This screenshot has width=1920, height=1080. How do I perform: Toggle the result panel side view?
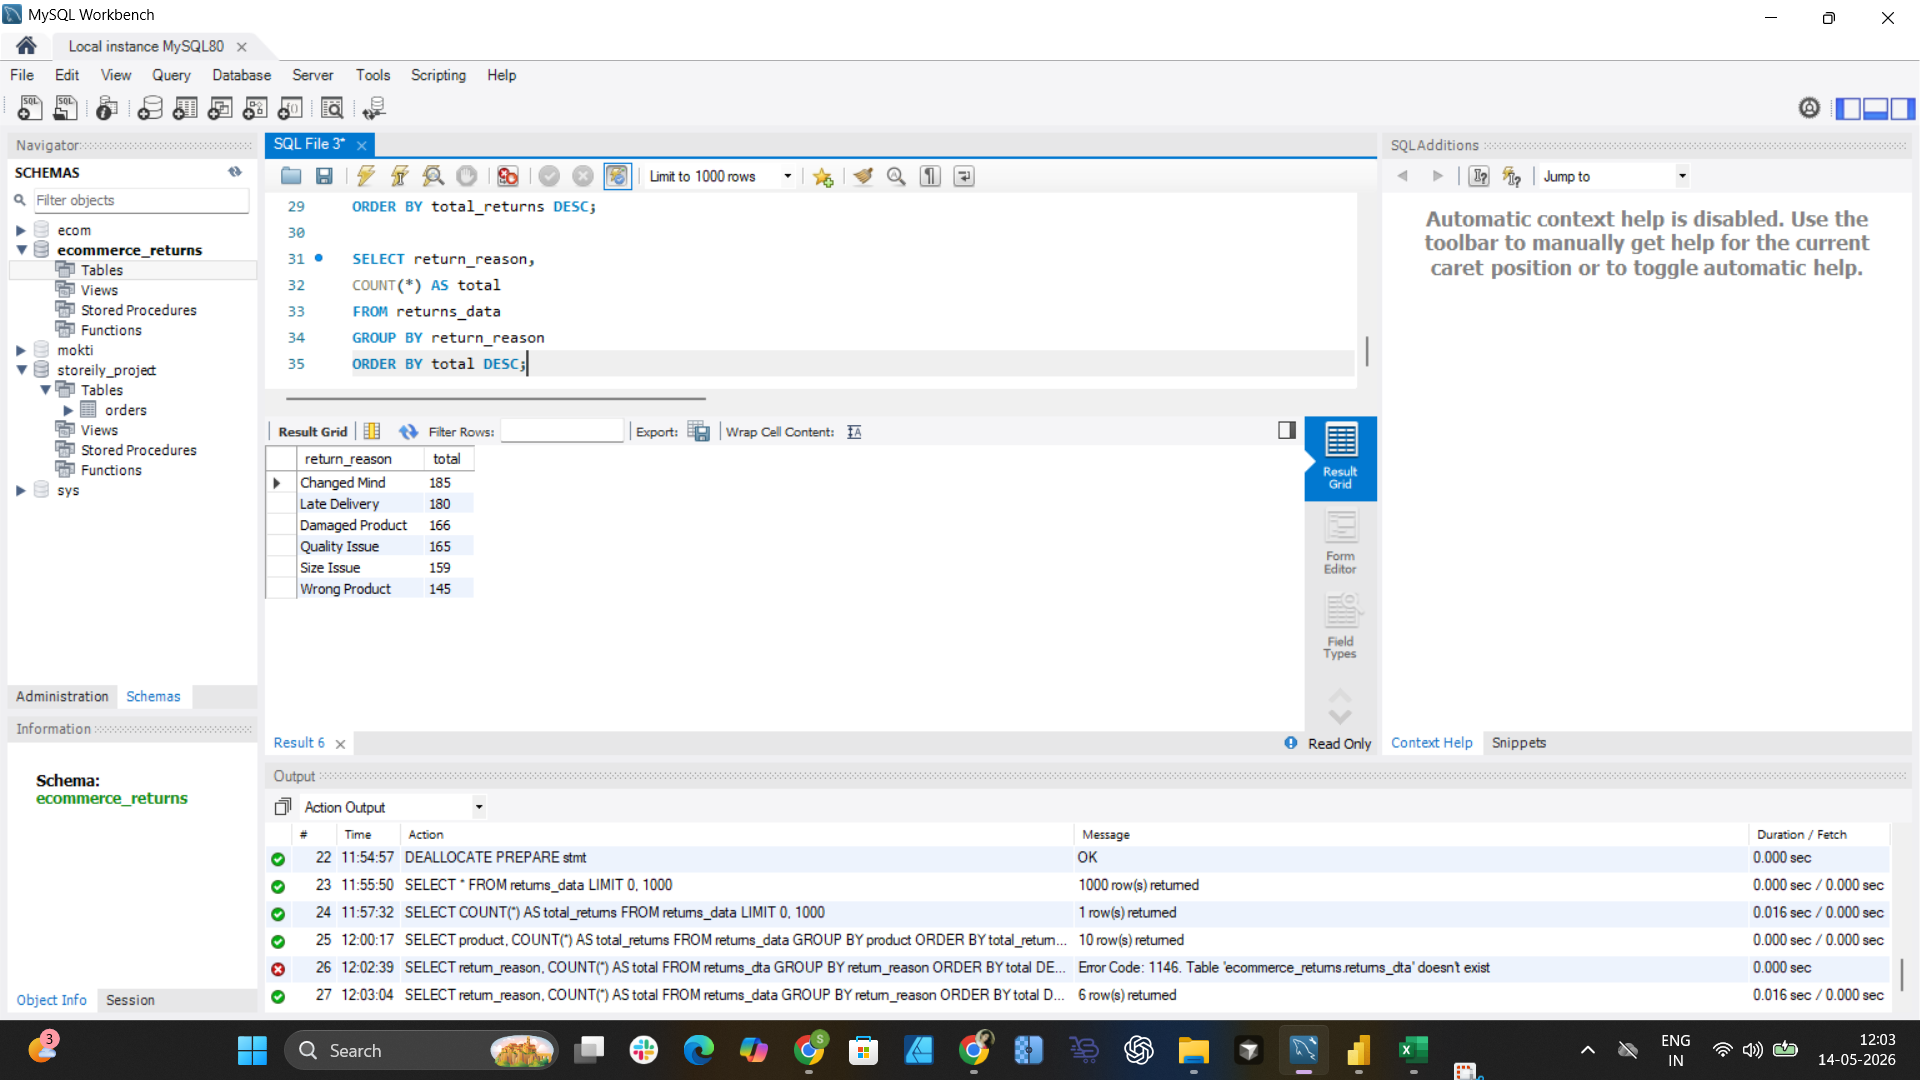pyautogui.click(x=1287, y=430)
